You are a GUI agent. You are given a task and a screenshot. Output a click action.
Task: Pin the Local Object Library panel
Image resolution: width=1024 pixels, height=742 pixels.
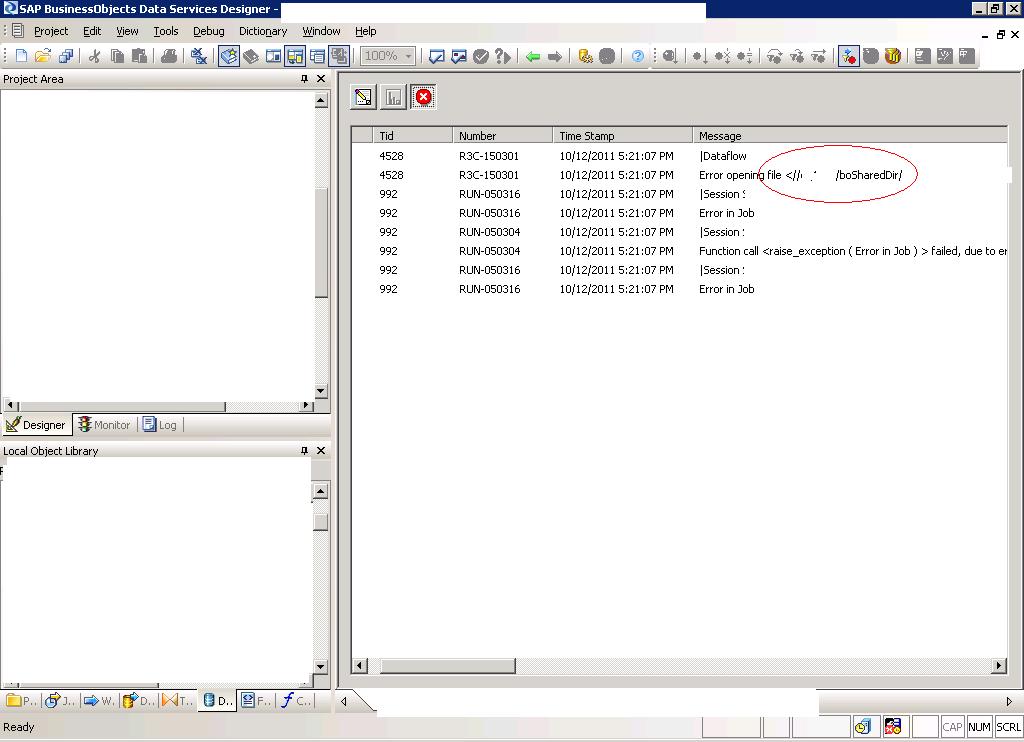pyautogui.click(x=304, y=451)
